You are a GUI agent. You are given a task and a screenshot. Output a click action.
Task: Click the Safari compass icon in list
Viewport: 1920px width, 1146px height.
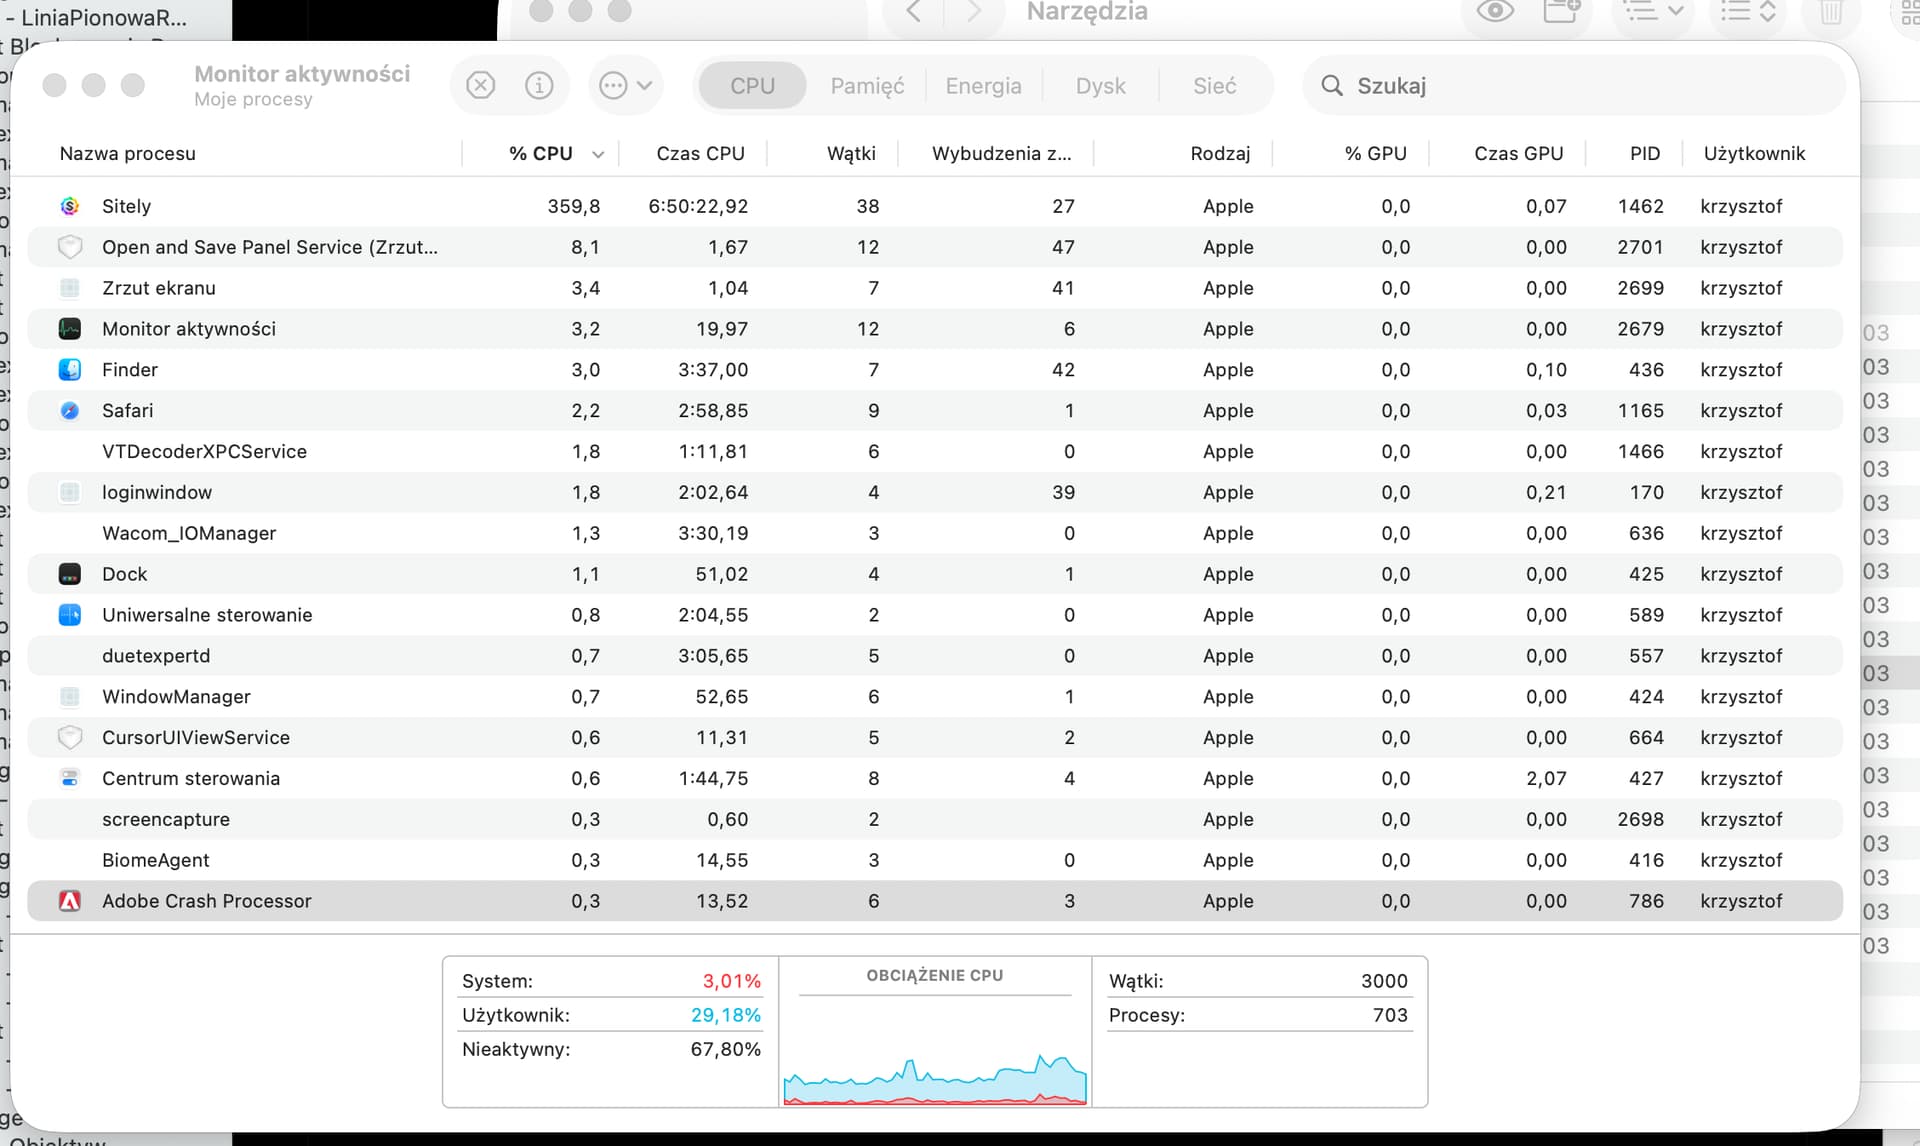tap(70, 411)
